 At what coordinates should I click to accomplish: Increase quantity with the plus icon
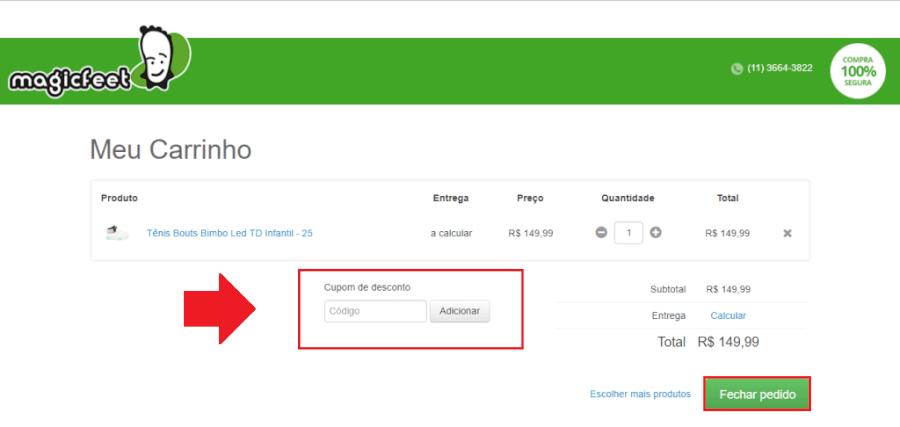pos(655,233)
